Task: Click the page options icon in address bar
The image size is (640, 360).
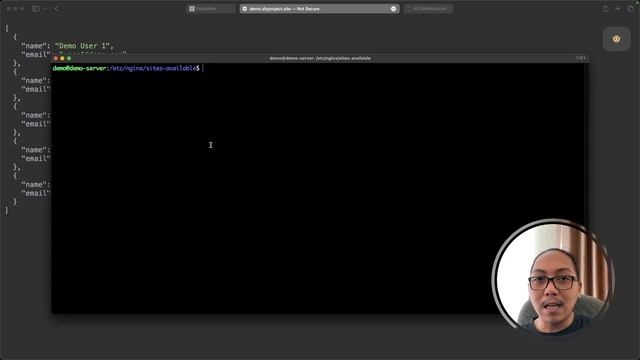Action: 393,9
